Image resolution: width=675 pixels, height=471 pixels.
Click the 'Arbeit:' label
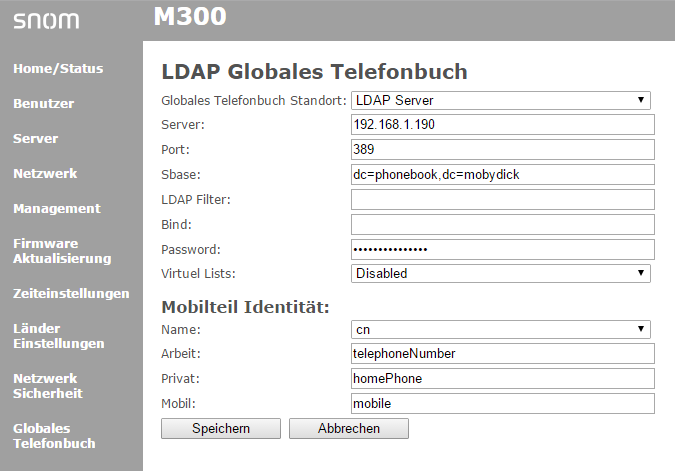click(x=181, y=354)
